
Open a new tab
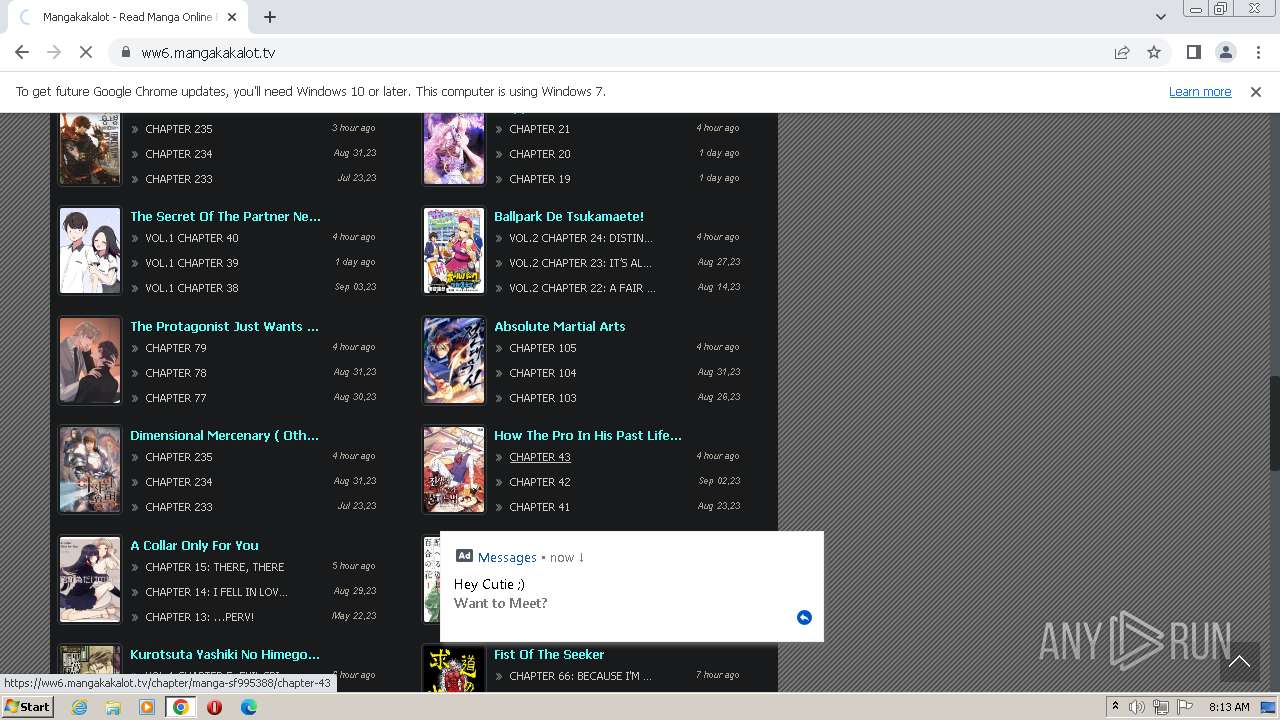point(270,17)
